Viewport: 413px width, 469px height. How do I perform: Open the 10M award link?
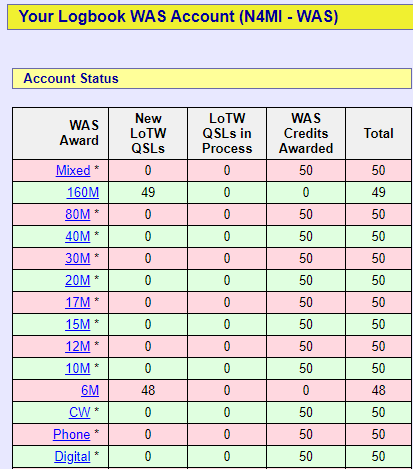(78, 369)
